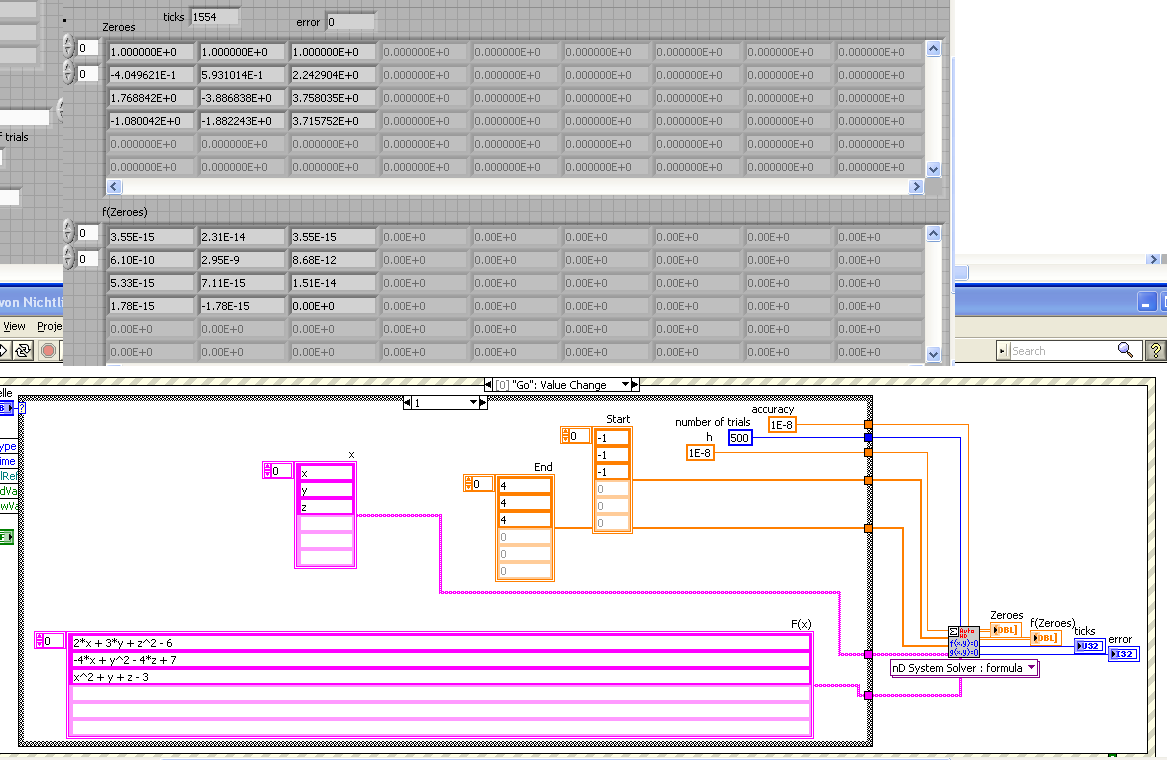Select the f(Zeroes) DBL indicator terminal
Viewport: 1167px width, 760px height.
coord(1046,638)
